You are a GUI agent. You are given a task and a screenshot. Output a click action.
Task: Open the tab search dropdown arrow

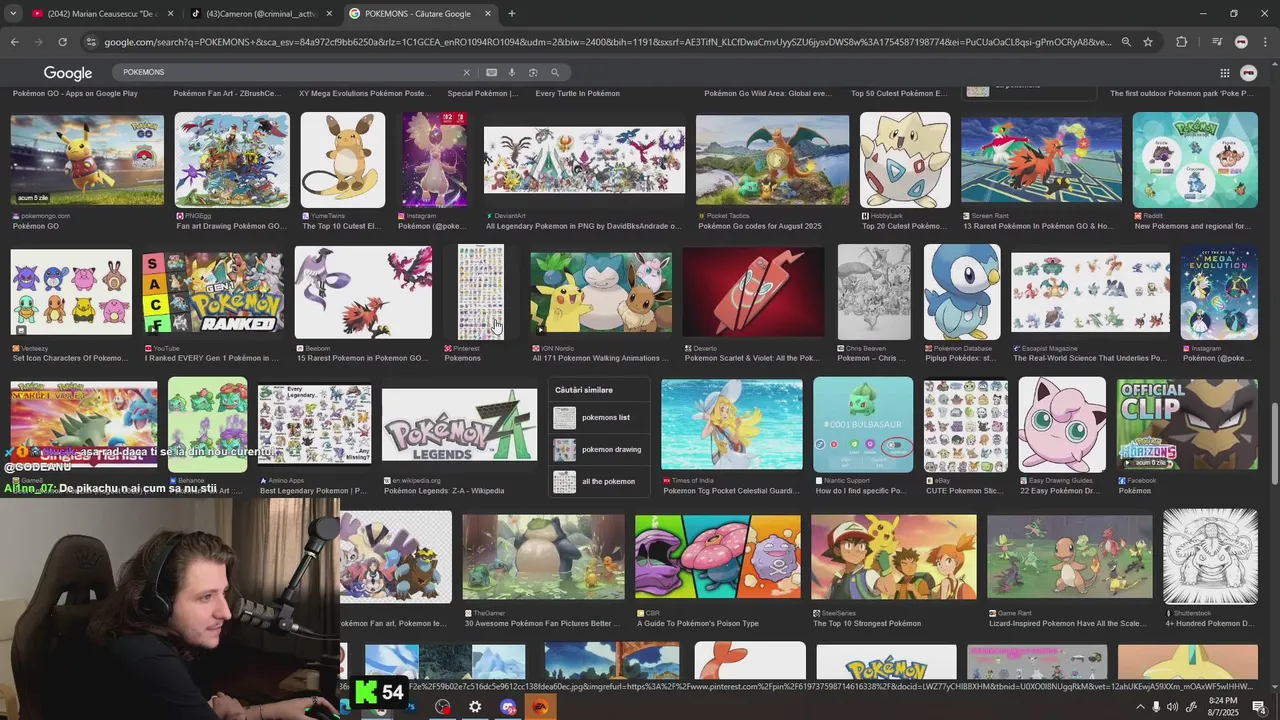13,14
